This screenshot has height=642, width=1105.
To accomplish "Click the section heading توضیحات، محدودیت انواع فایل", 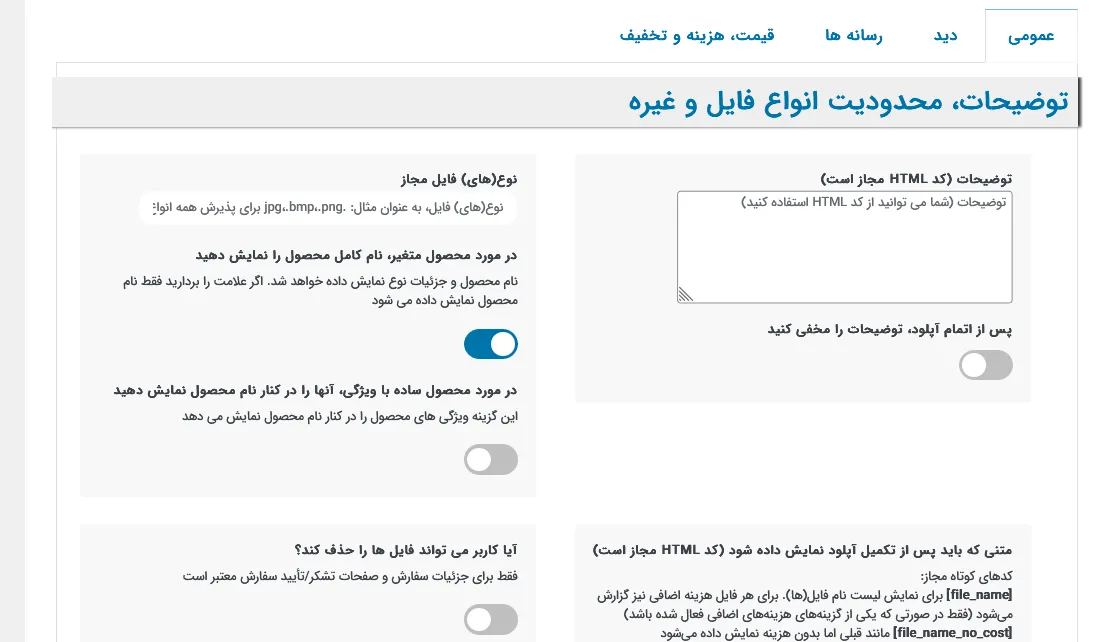I will 848,102.
